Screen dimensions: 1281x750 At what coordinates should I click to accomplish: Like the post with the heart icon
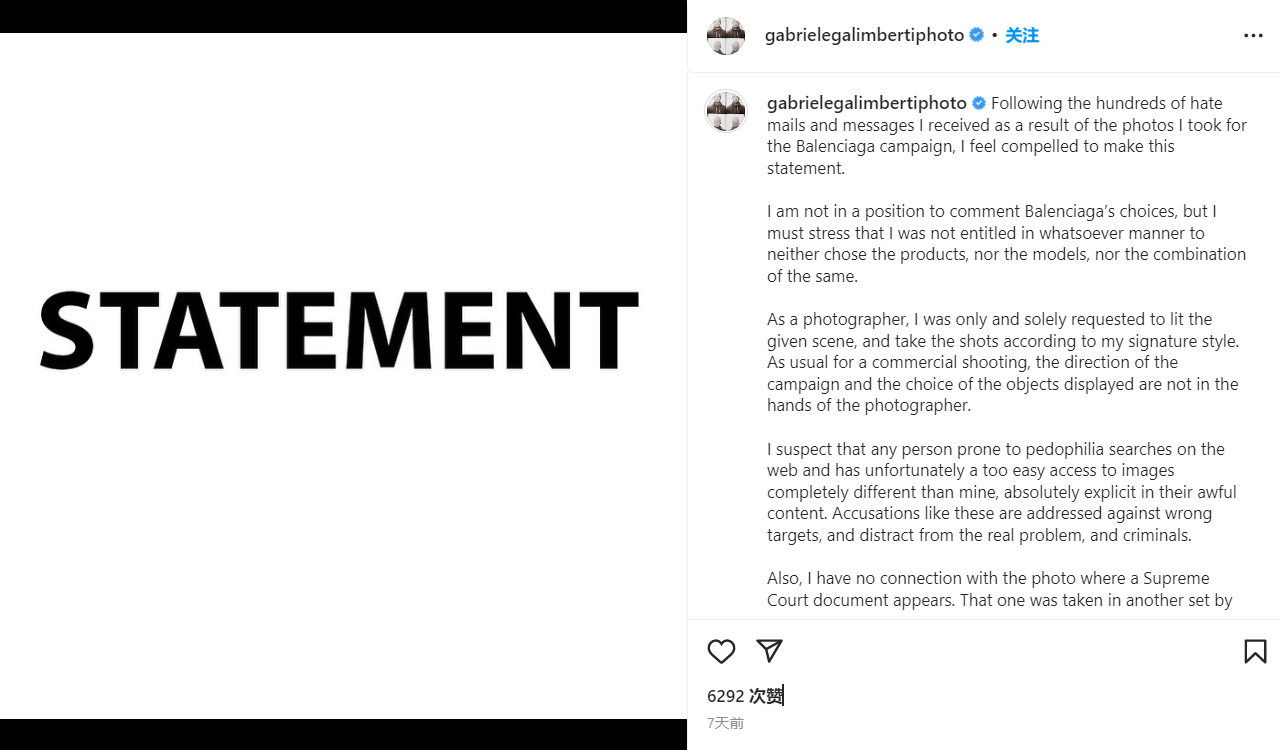(x=721, y=652)
